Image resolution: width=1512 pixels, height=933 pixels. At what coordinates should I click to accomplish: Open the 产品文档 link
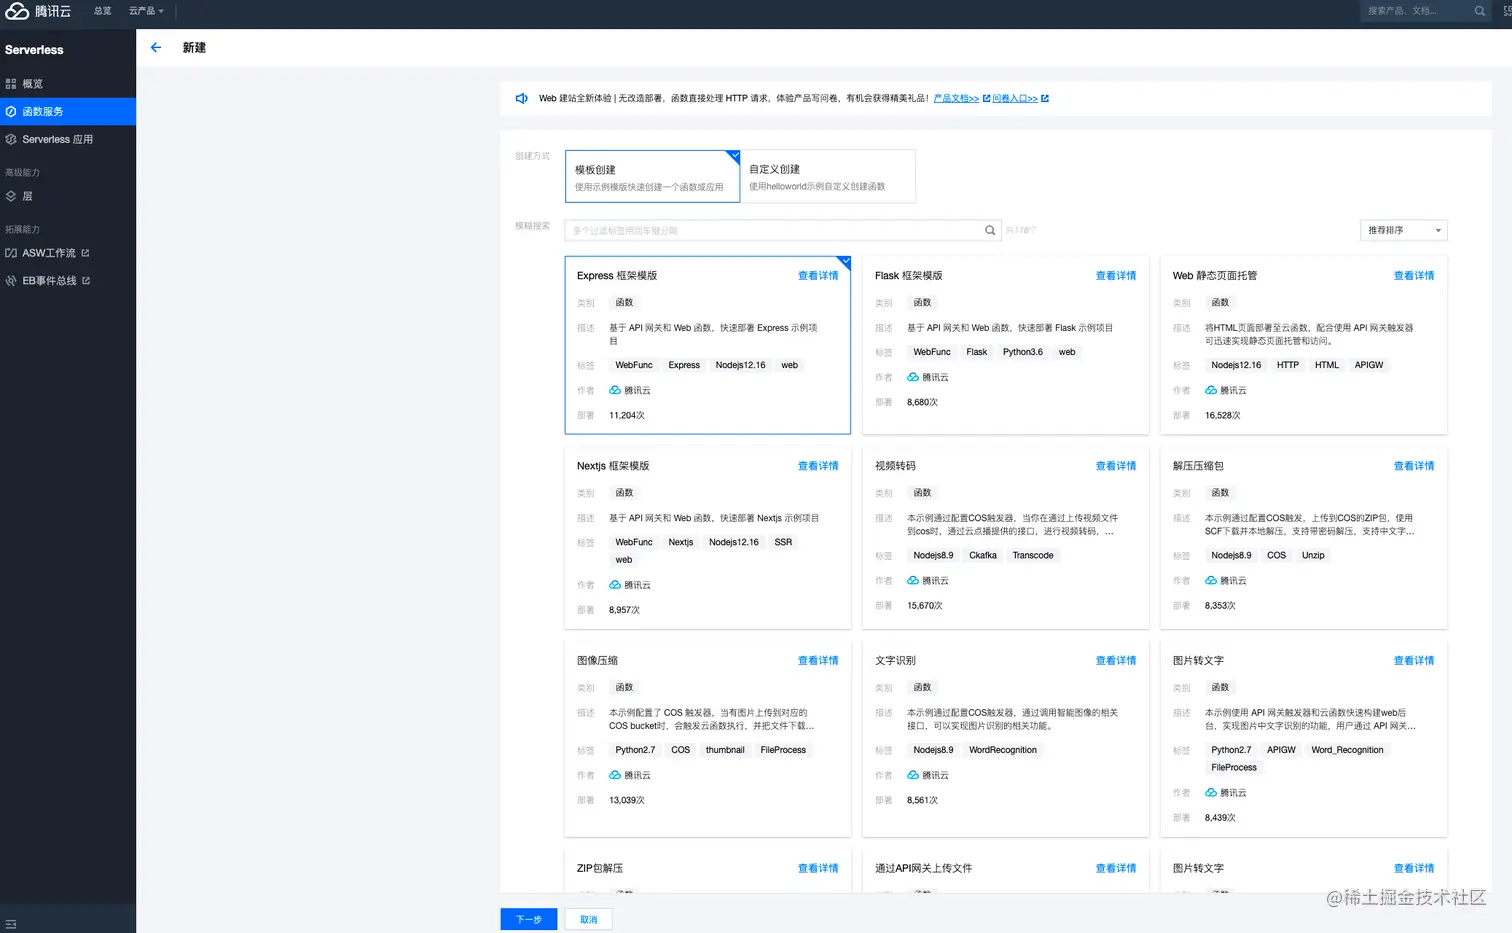pos(956,98)
